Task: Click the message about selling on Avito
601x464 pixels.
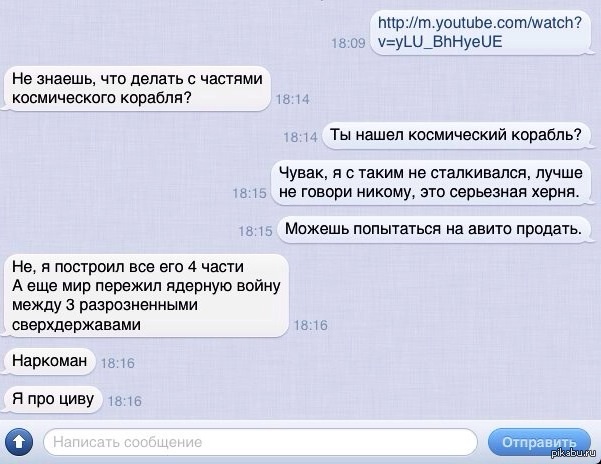Action: point(433,229)
